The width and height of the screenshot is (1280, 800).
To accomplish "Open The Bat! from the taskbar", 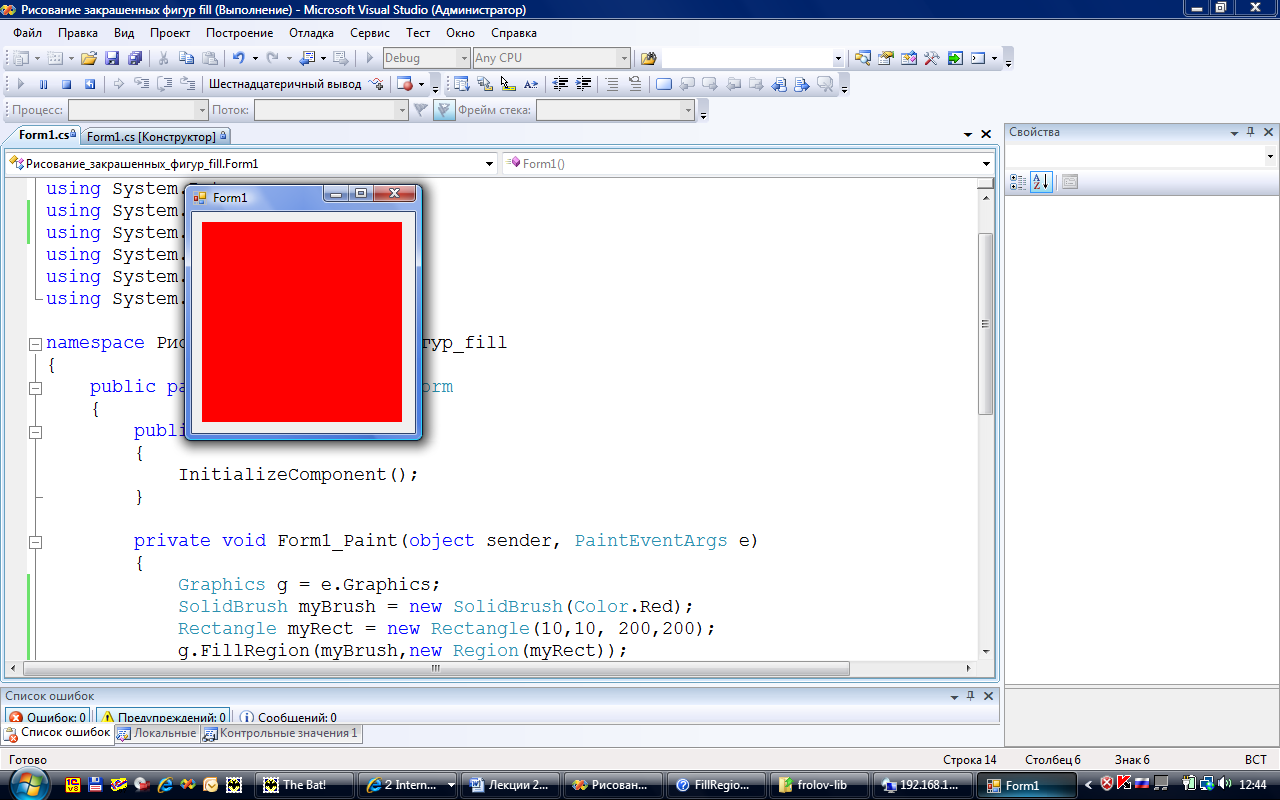I will pos(304,785).
